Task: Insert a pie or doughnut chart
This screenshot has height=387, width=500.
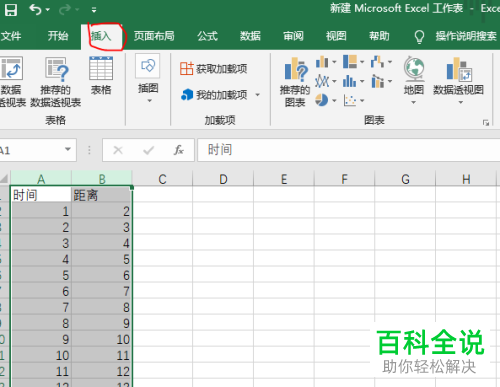Action: pyautogui.click(x=322, y=100)
